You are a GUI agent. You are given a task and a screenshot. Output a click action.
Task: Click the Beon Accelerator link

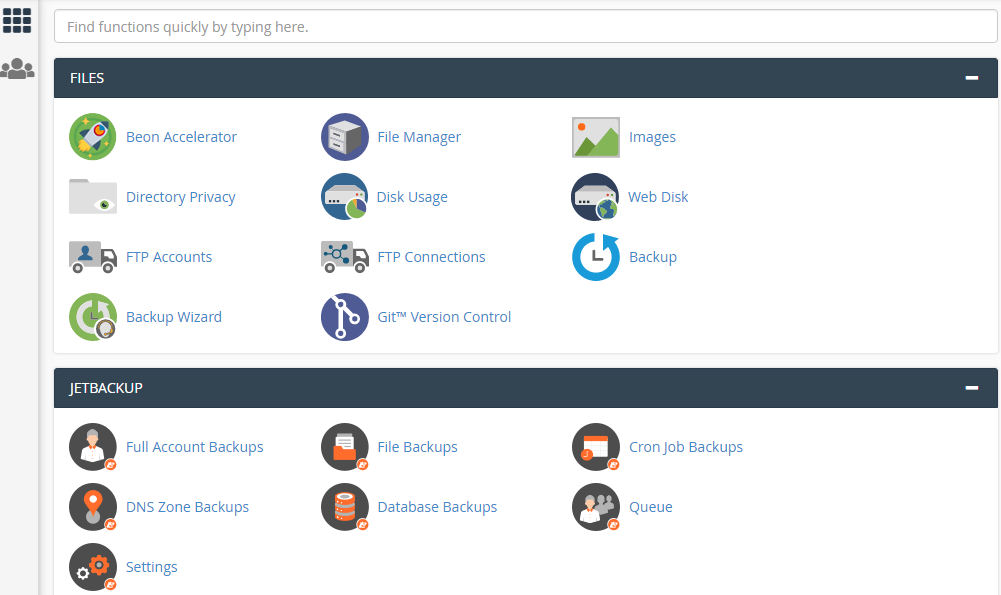click(x=181, y=137)
